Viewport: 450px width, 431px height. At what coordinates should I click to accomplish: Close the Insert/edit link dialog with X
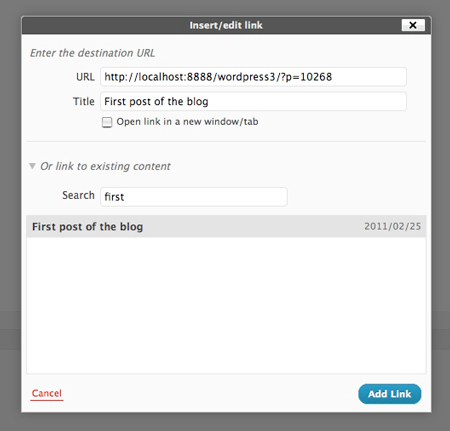(413, 25)
